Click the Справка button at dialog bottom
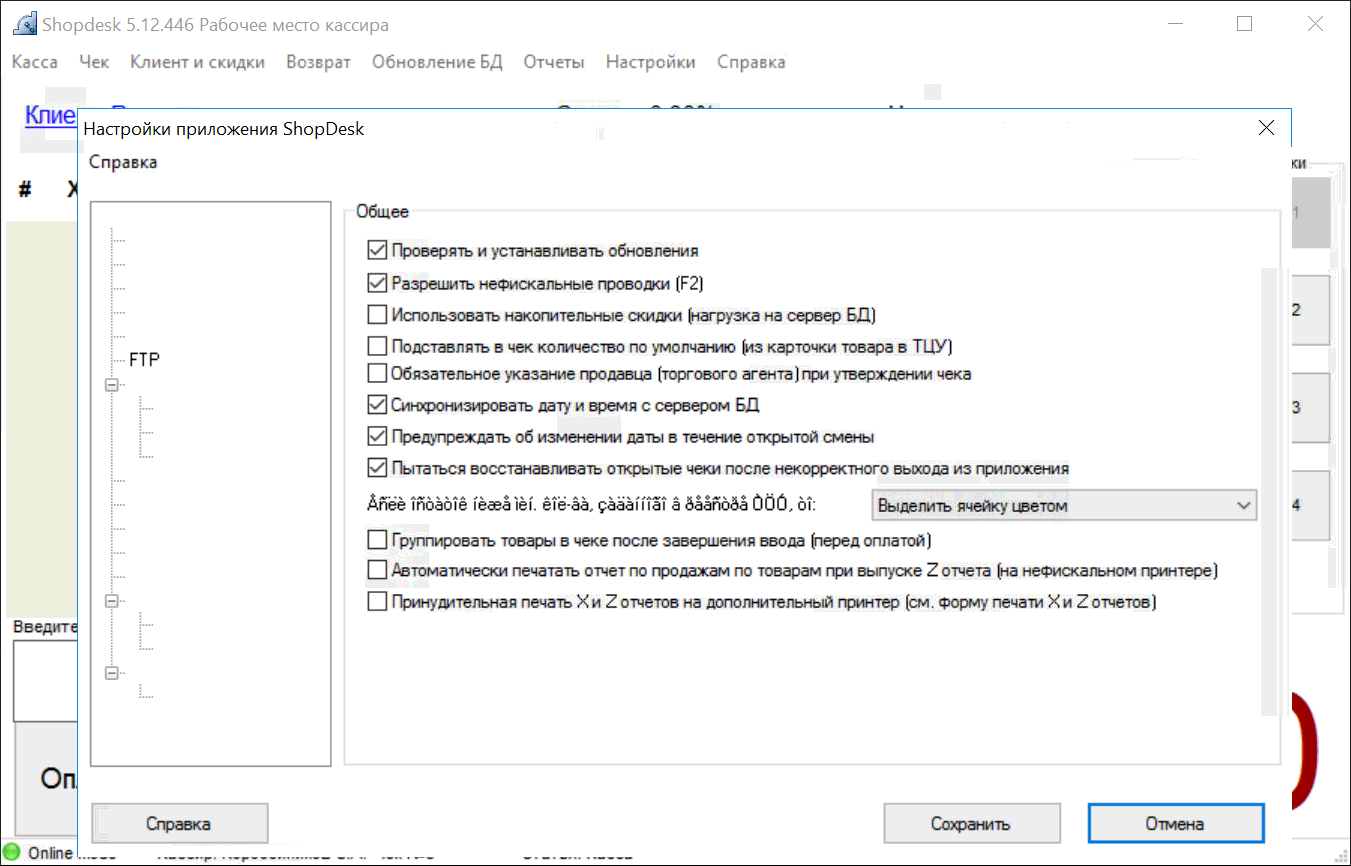This screenshot has height=866, width=1351. pos(179,824)
